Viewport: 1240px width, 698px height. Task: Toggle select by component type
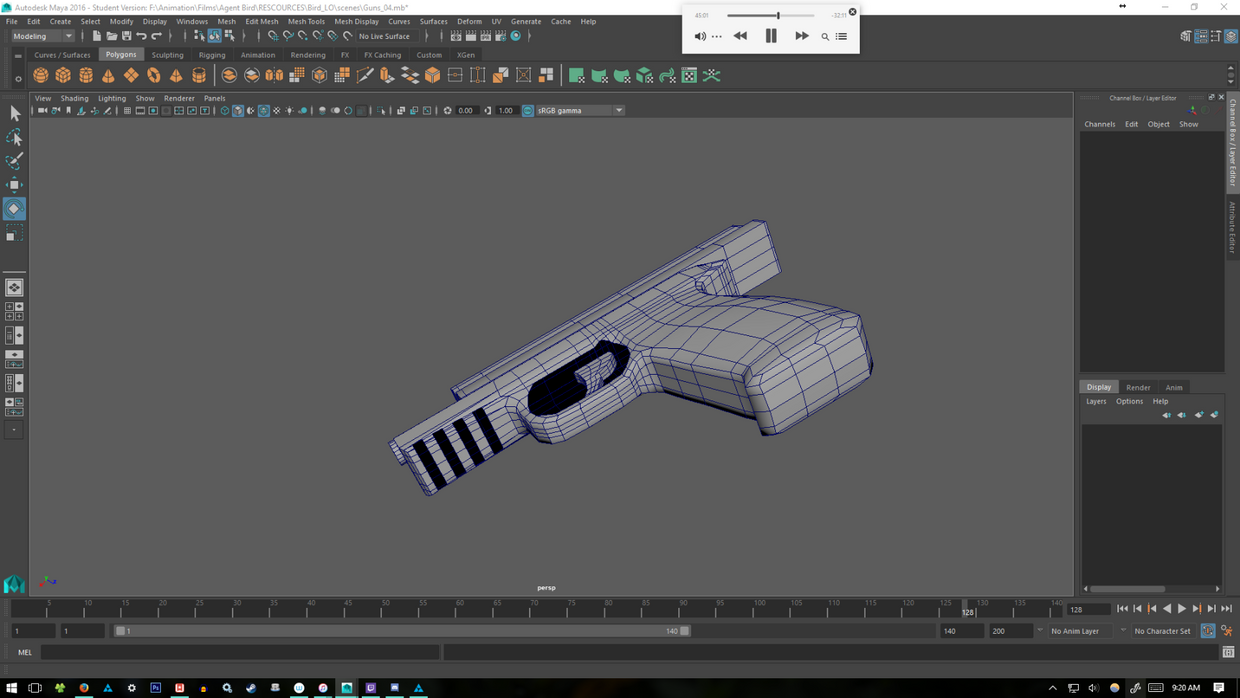(x=229, y=36)
